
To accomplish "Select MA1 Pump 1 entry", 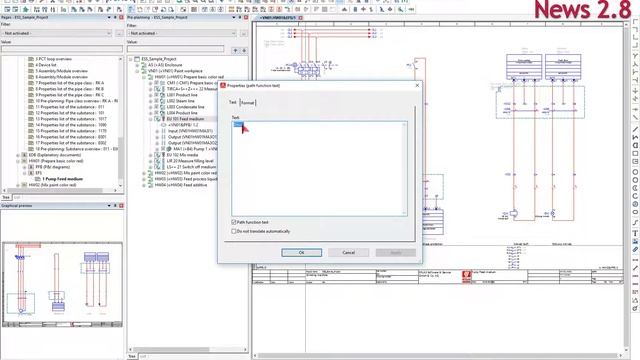I will (196, 149).
